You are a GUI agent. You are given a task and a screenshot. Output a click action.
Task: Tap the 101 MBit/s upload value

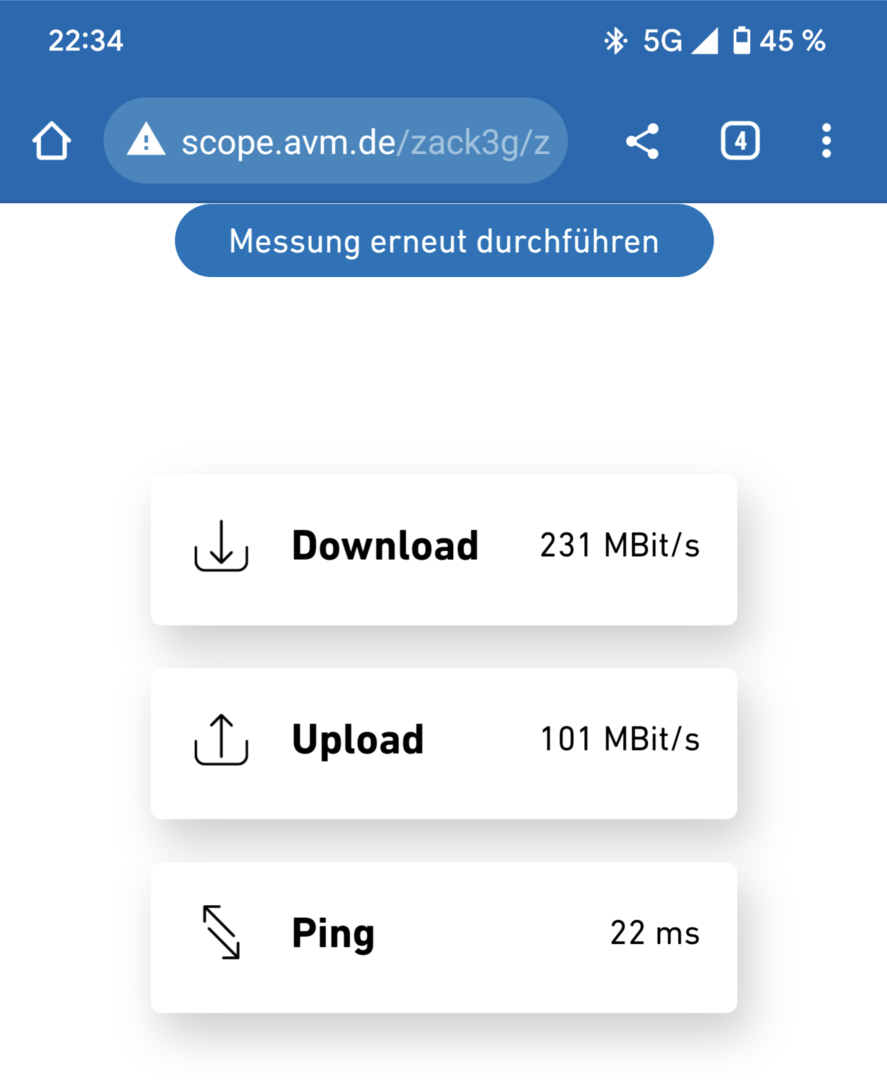pyautogui.click(x=619, y=740)
